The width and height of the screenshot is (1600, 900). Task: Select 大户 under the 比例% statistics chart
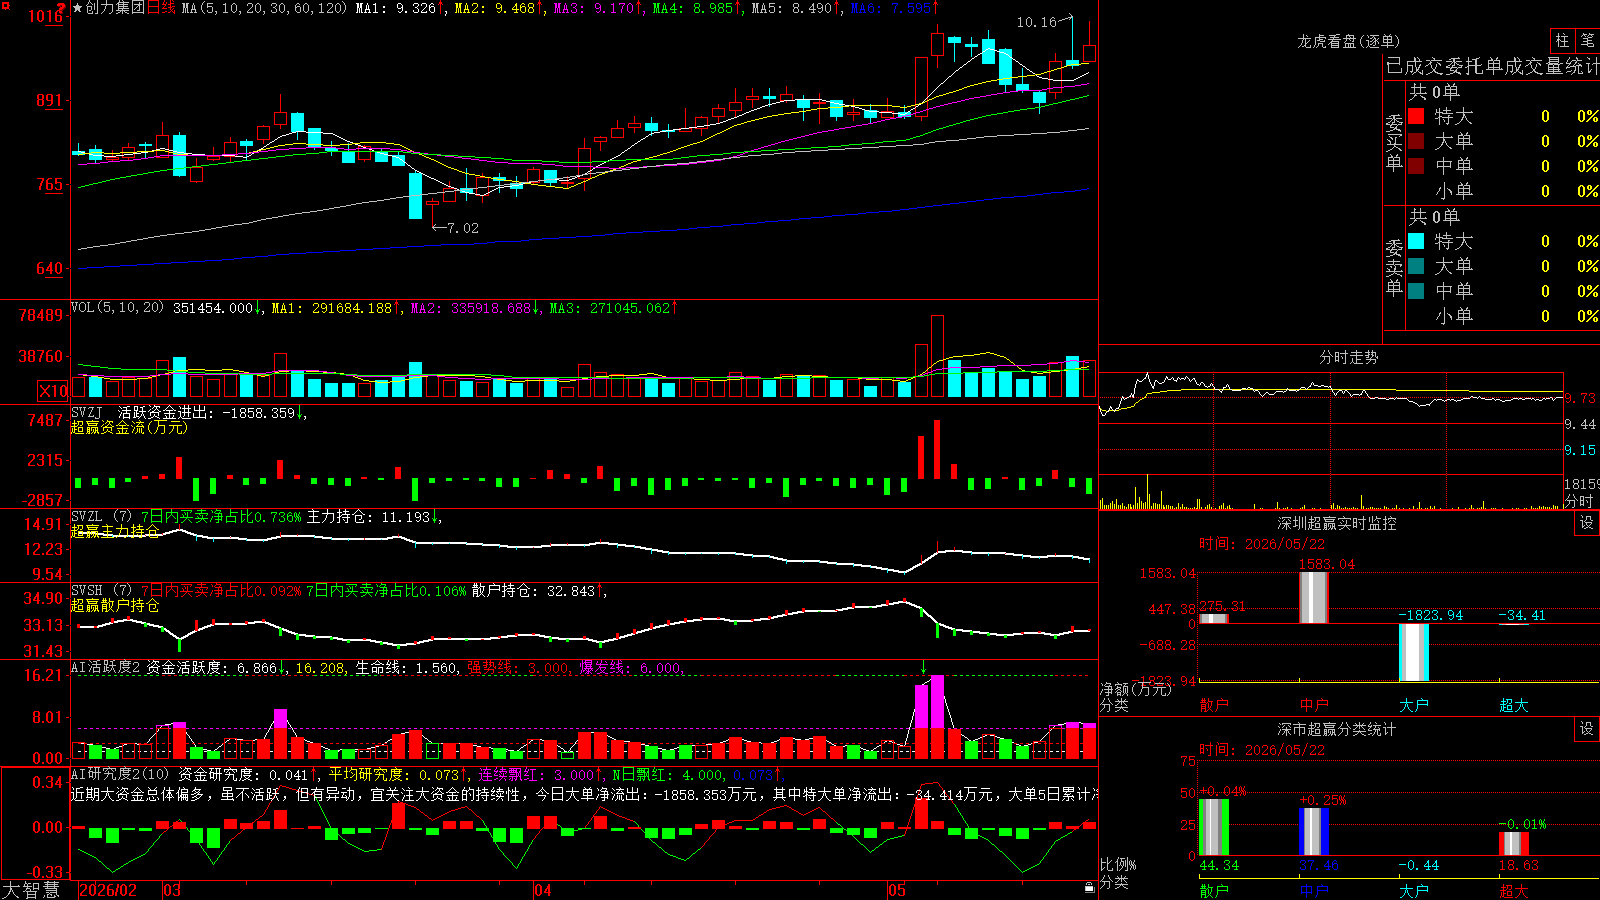pyautogui.click(x=1414, y=891)
